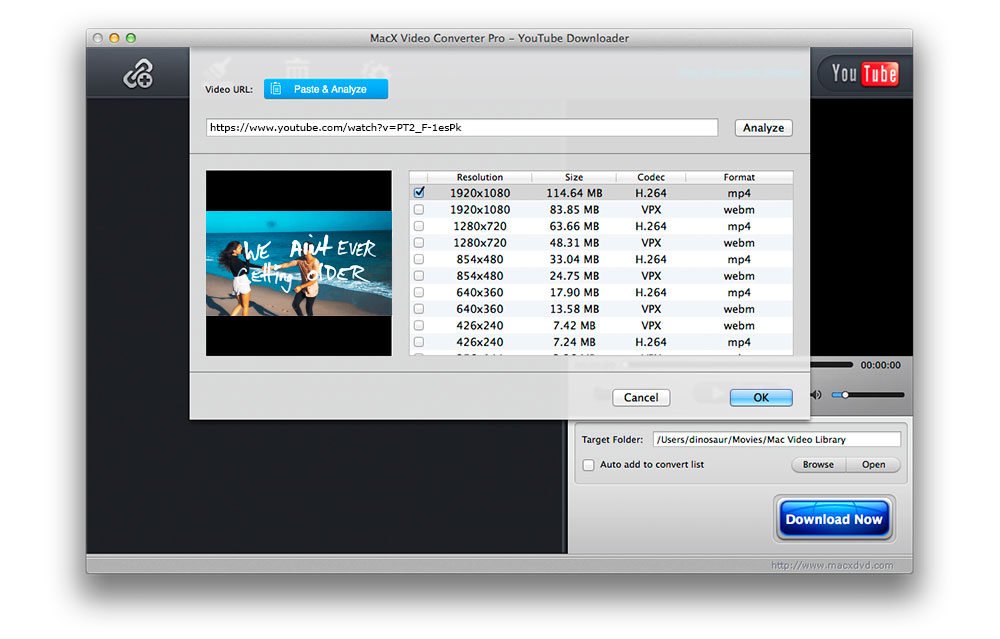Confirm the selection with OK
The image size is (1000, 639).
[761, 397]
